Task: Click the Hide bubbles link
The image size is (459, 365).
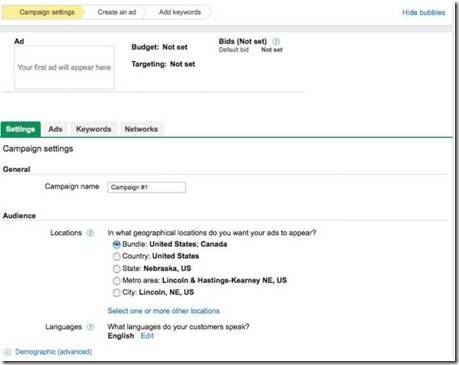Action: coord(424,12)
